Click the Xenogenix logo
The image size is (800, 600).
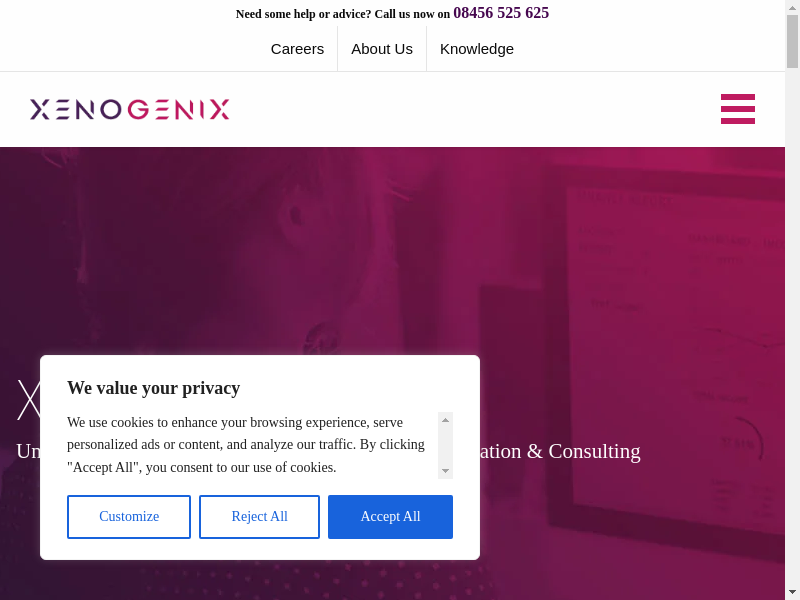coord(130,109)
